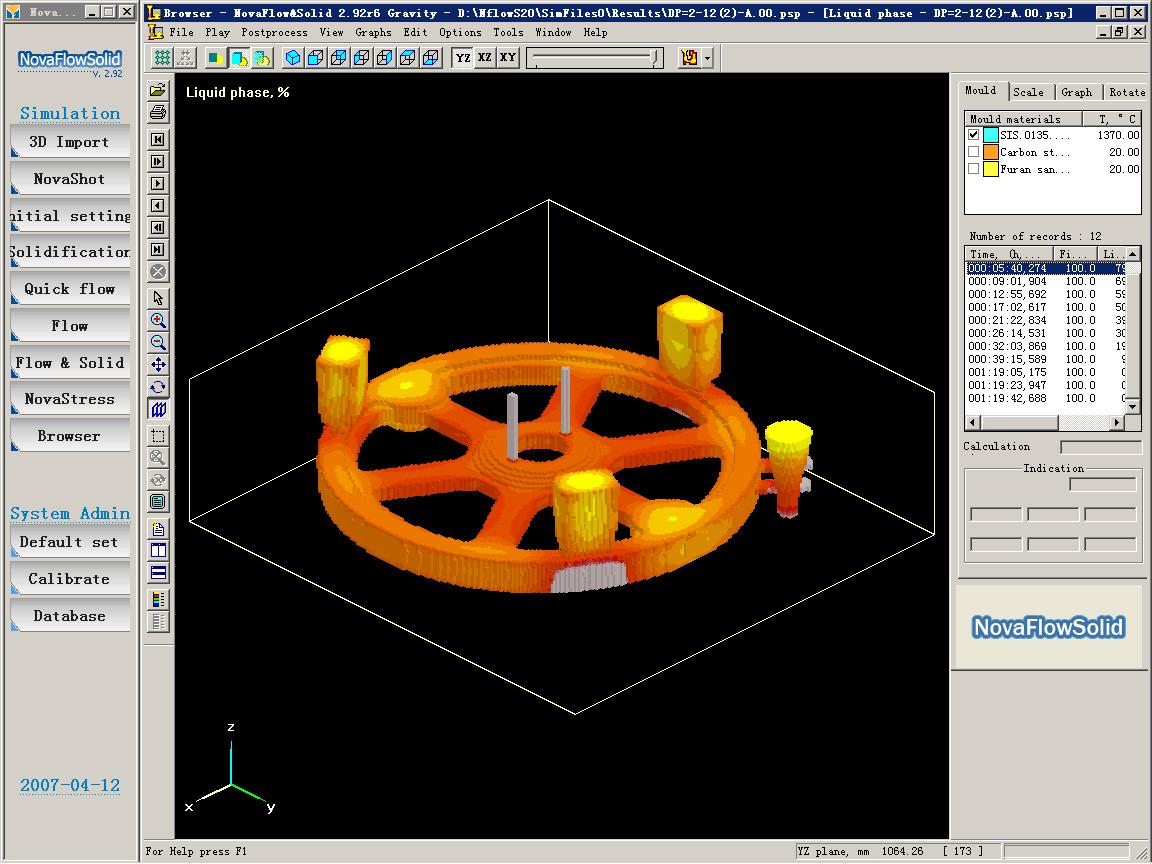Click the tile windows horizontally icon

[158, 573]
